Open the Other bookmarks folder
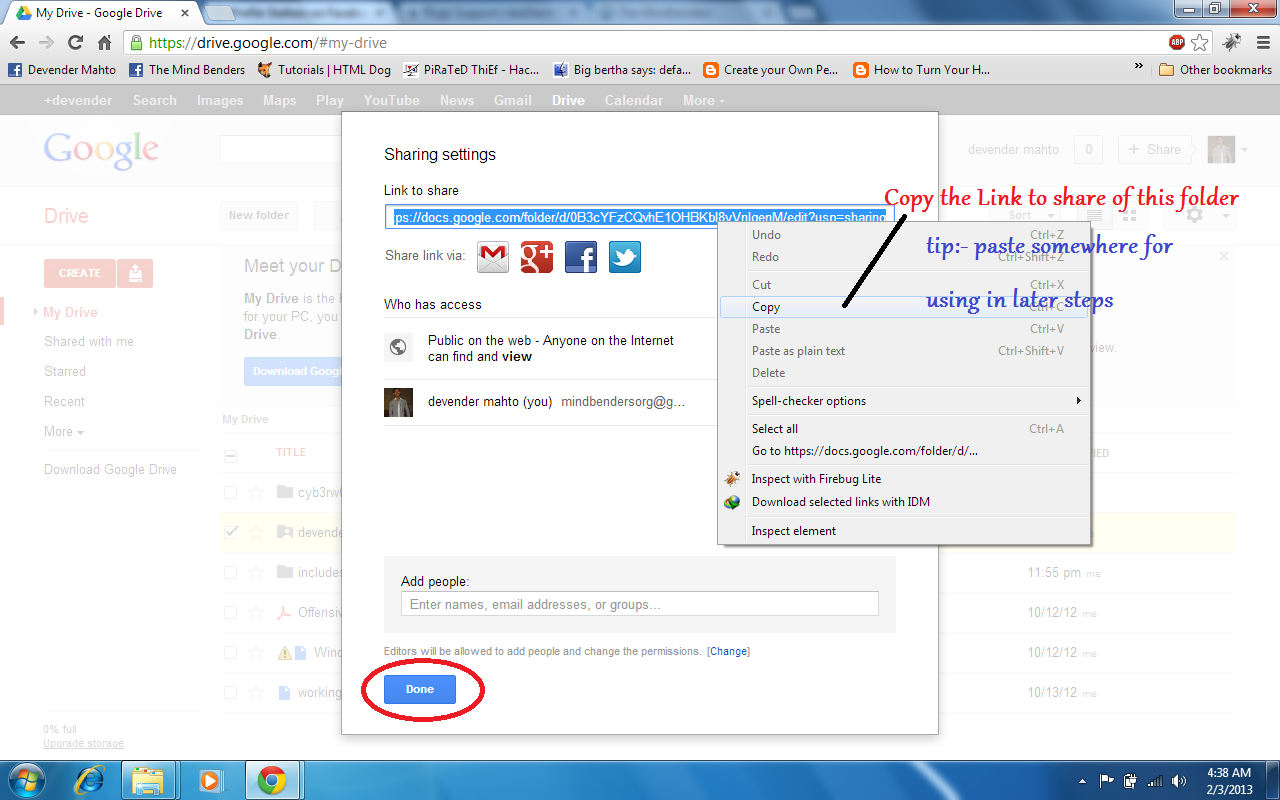 tap(1215, 69)
